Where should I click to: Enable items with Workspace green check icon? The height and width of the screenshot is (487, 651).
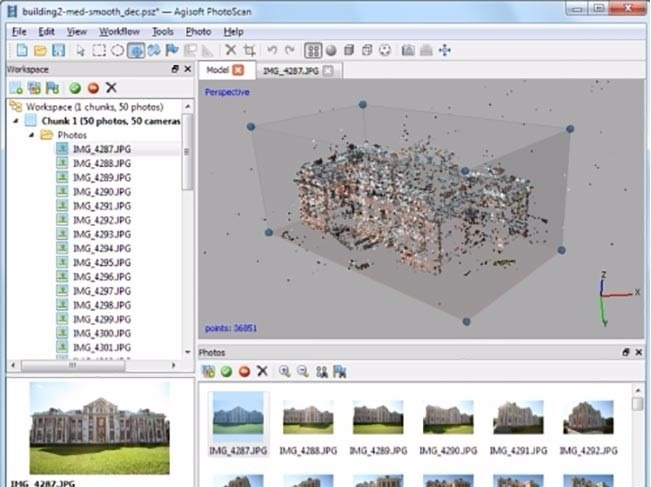[75, 88]
